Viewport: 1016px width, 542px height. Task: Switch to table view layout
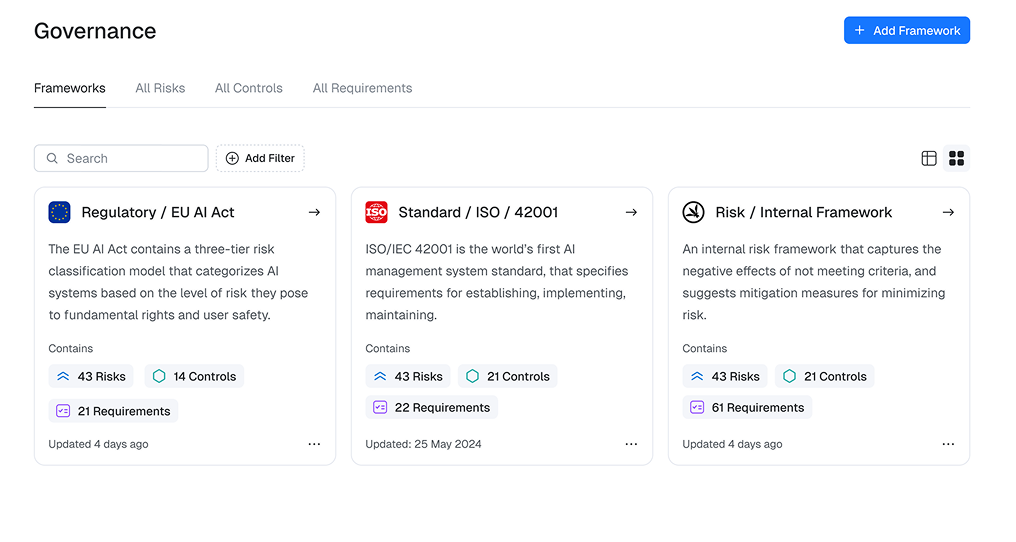click(929, 158)
